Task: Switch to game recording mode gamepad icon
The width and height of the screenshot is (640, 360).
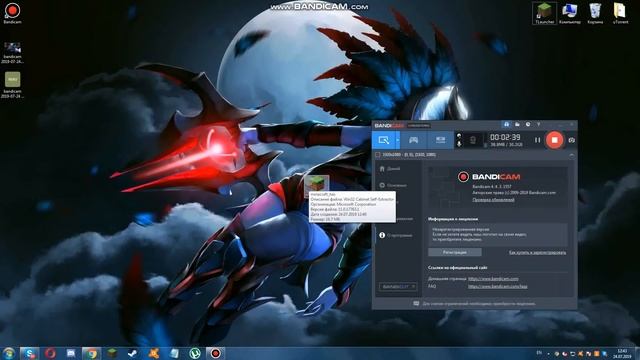Action: click(413, 140)
